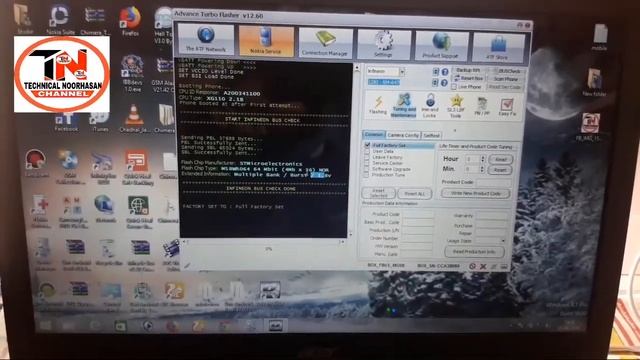
Task: Click Write New Product Code button
Action: (476, 193)
